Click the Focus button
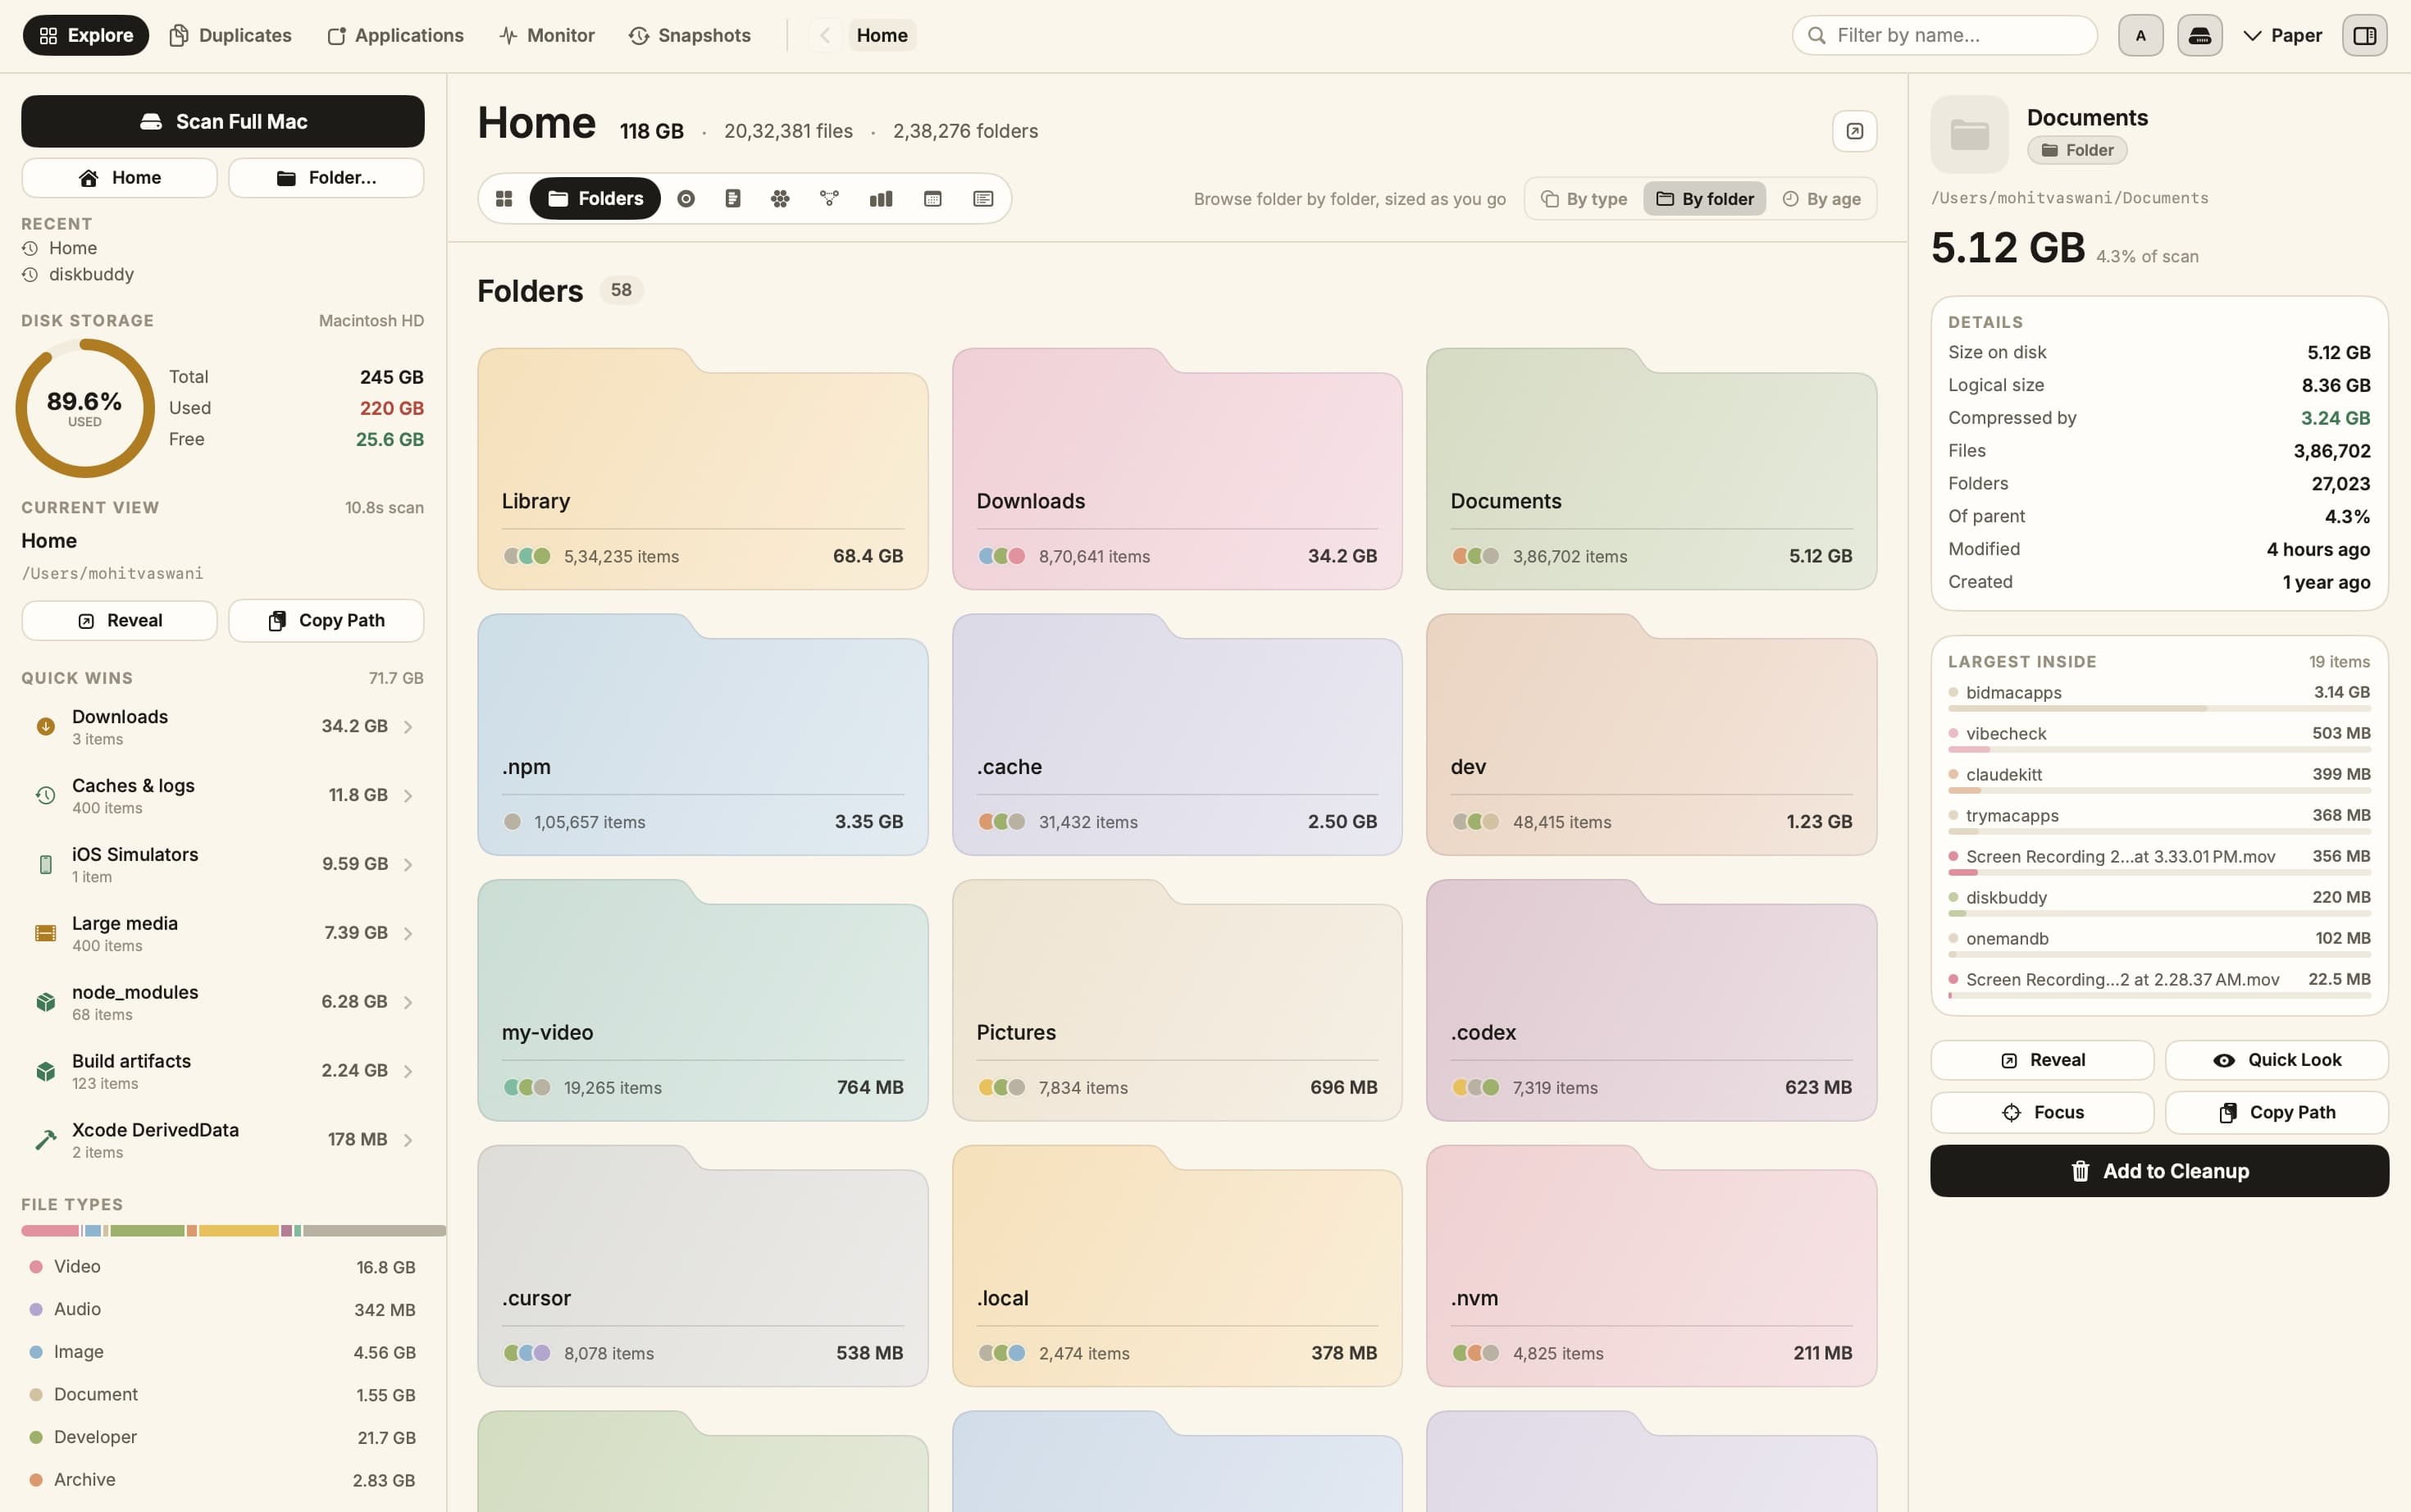 click(2042, 1113)
